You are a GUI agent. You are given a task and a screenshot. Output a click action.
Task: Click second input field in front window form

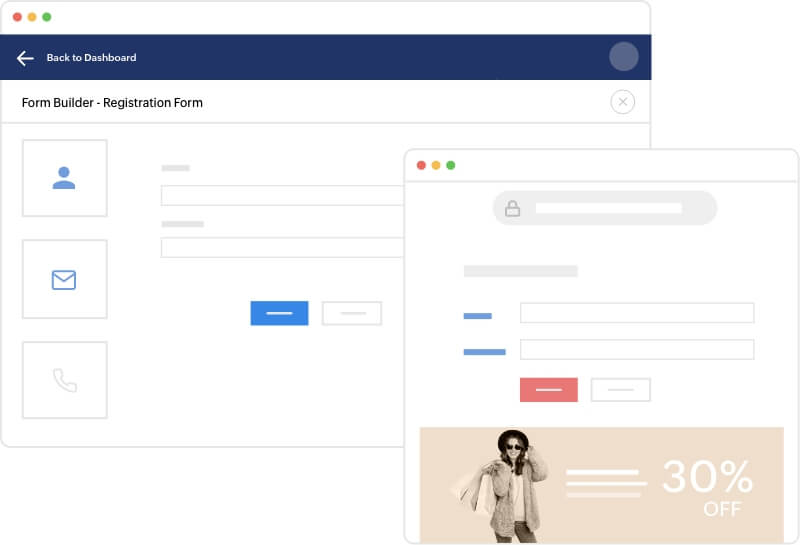pos(637,350)
